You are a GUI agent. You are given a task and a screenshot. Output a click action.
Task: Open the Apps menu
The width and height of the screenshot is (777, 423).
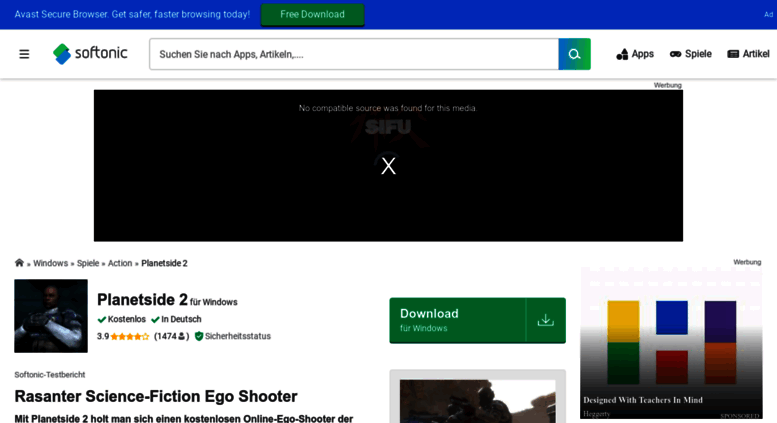click(635, 54)
